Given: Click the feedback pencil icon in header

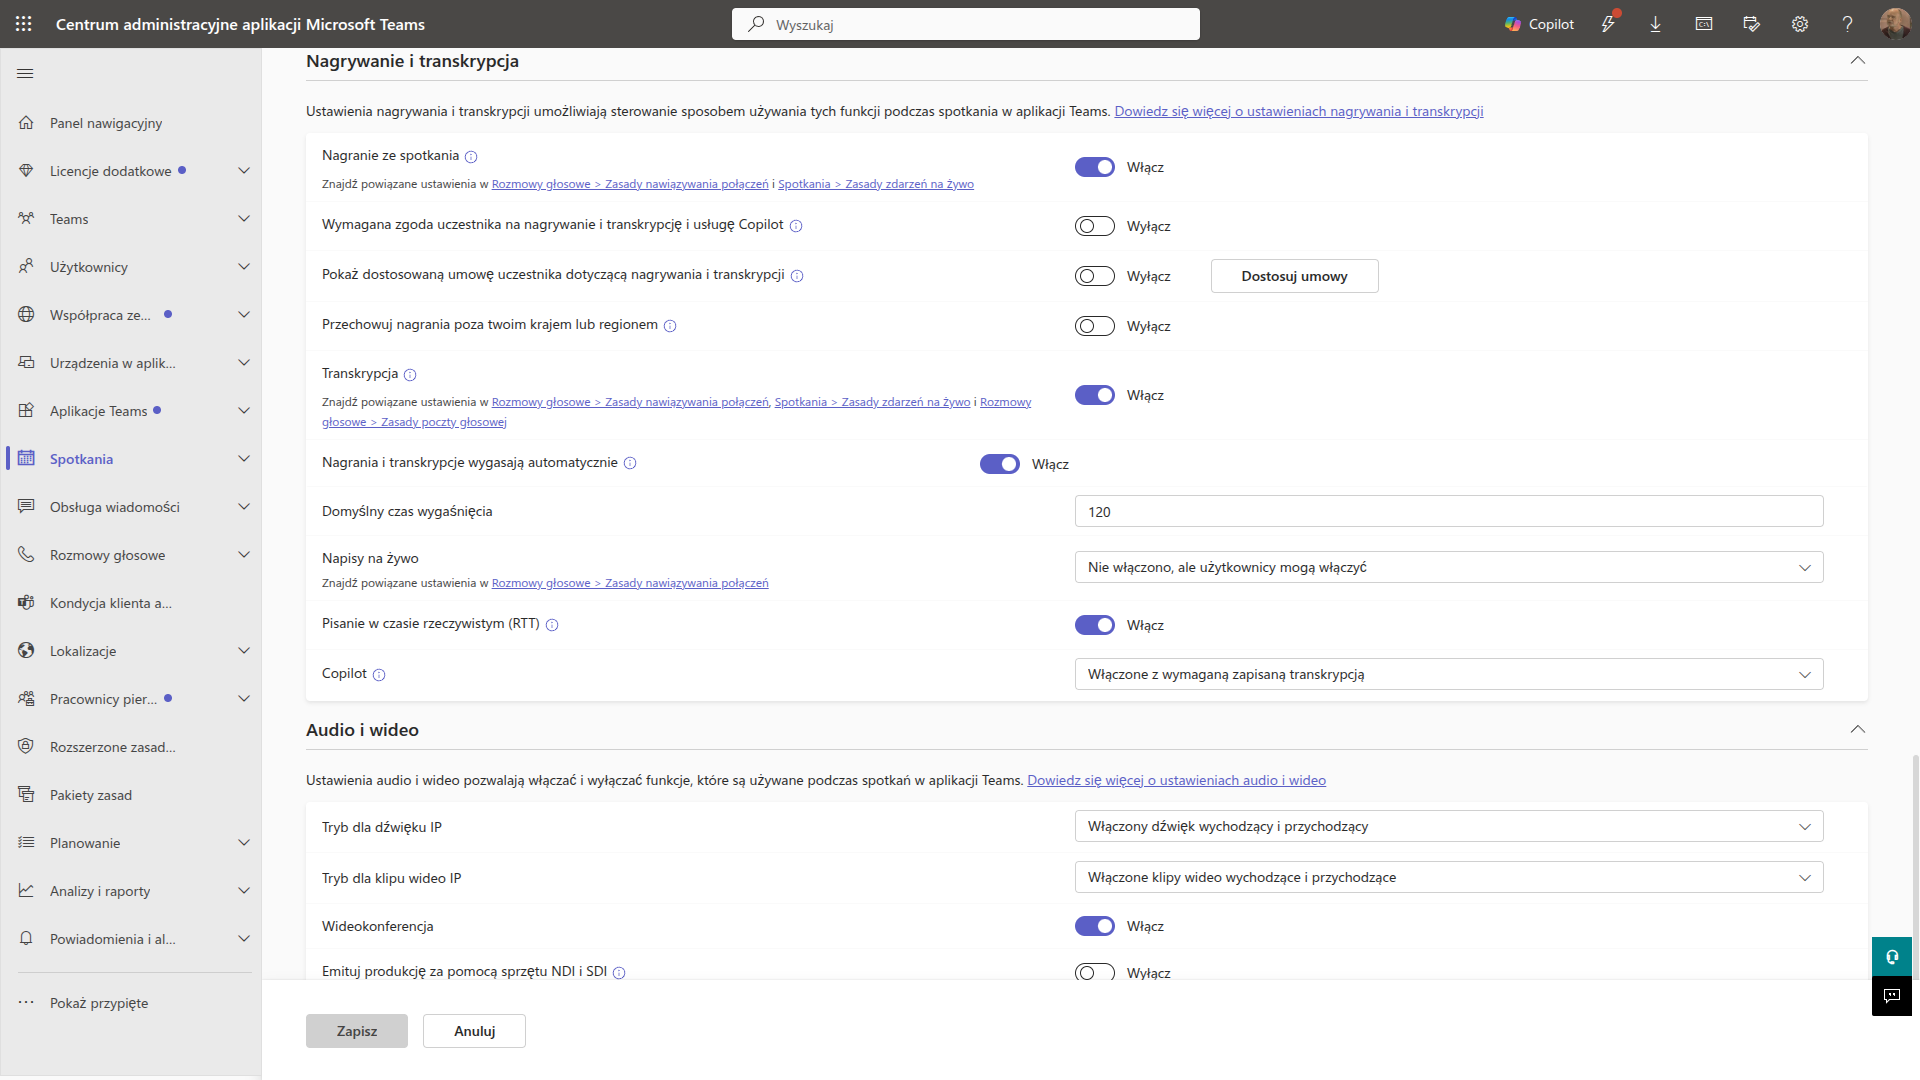Looking at the screenshot, I should tap(1751, 24).
